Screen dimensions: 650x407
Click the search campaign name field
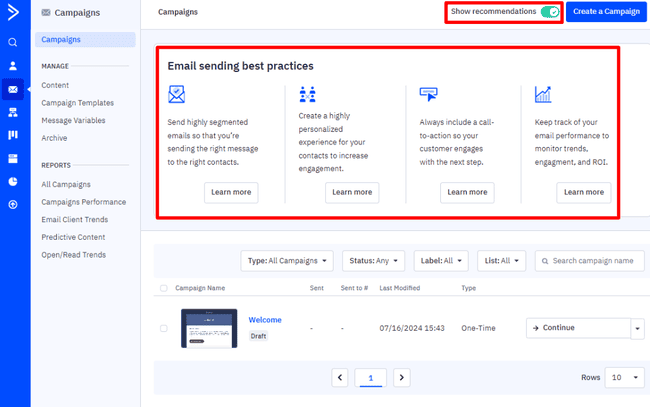(x=591, y=261)
